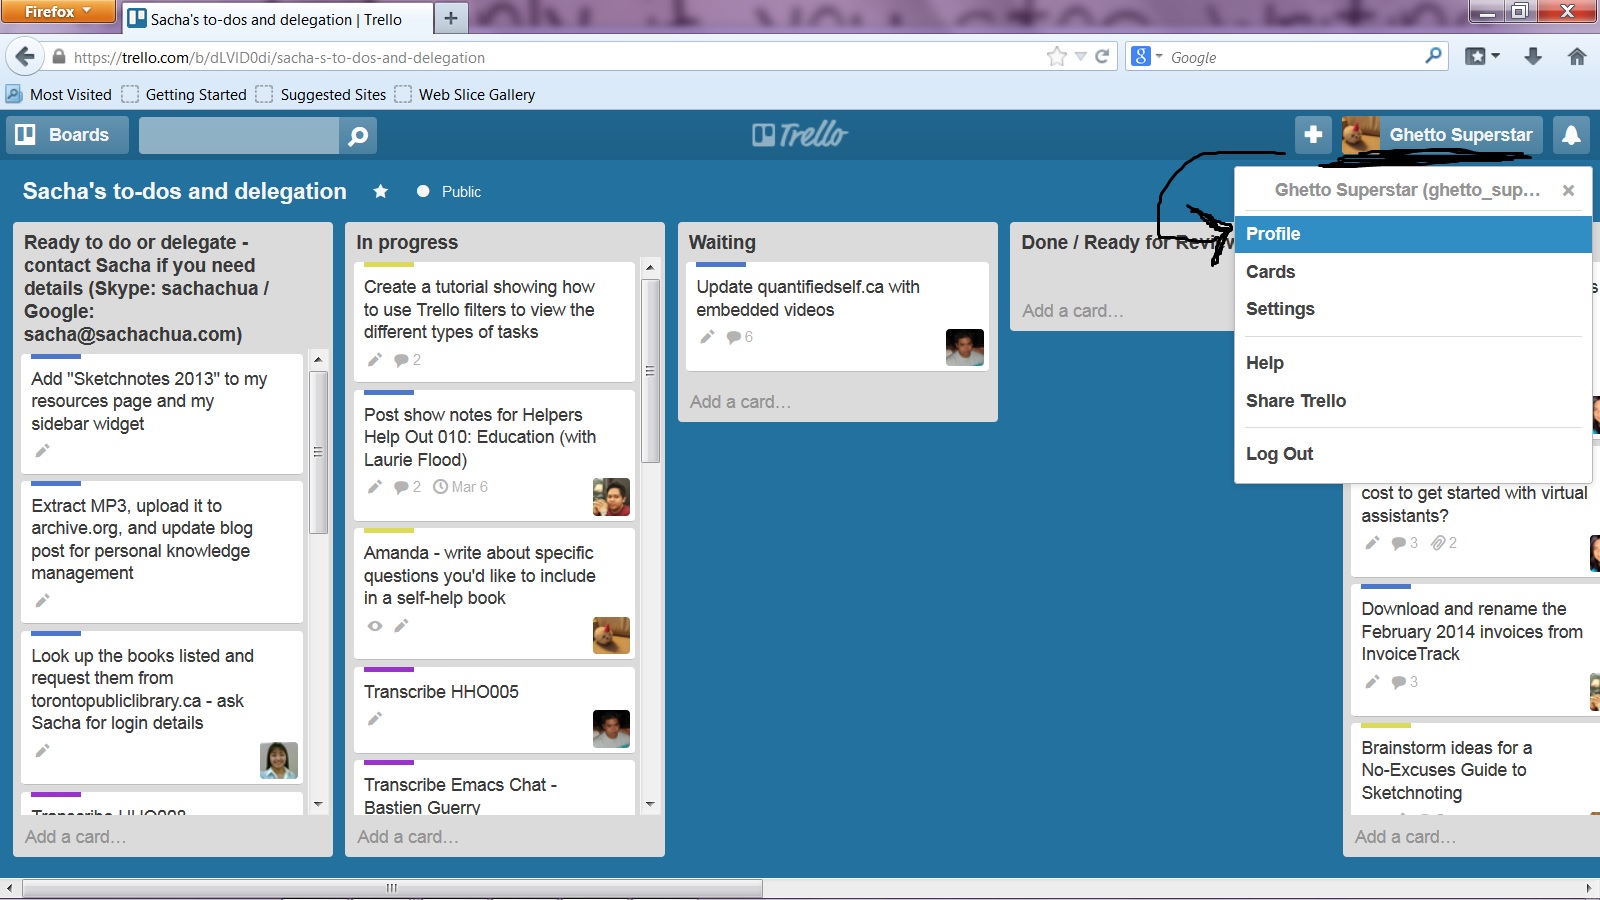1600x900 pixels.
Task: Open the Getting Started bookmark
Action: click(x=184, y=94)
